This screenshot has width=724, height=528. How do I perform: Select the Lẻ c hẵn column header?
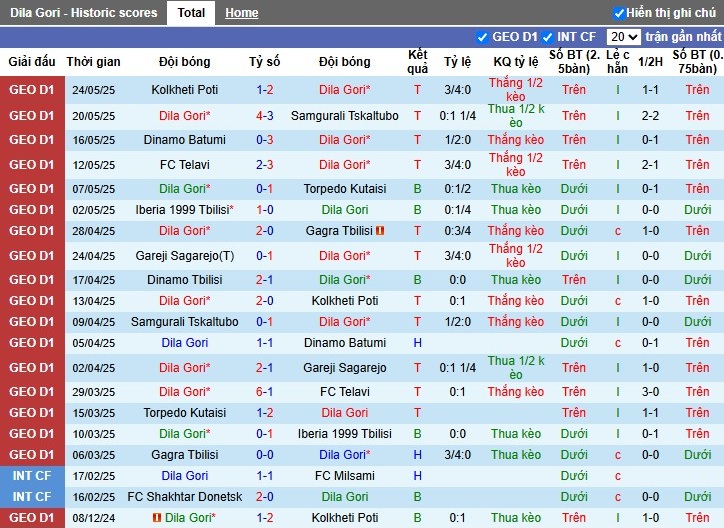(618, 61)
